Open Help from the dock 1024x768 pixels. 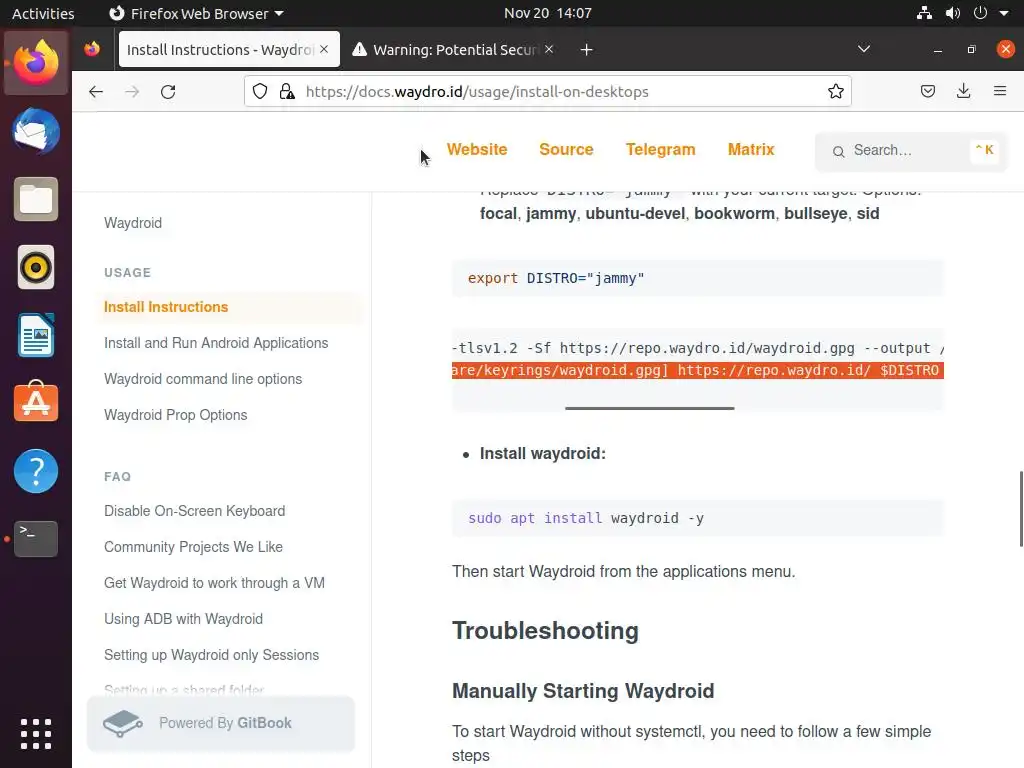tap(36, 471)
